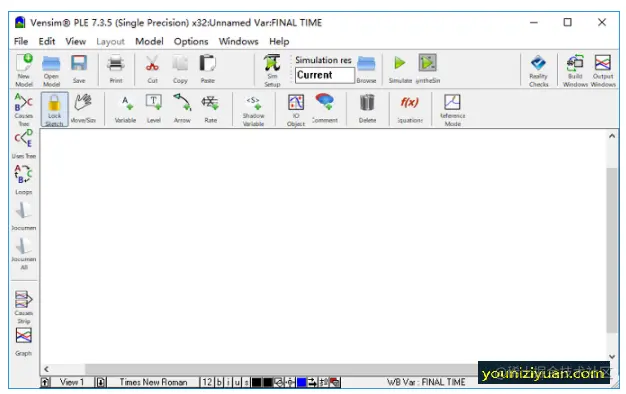Toggle the Lock Sketch tool
Viewport: 626px width, 394px height.
click(54, 109)
